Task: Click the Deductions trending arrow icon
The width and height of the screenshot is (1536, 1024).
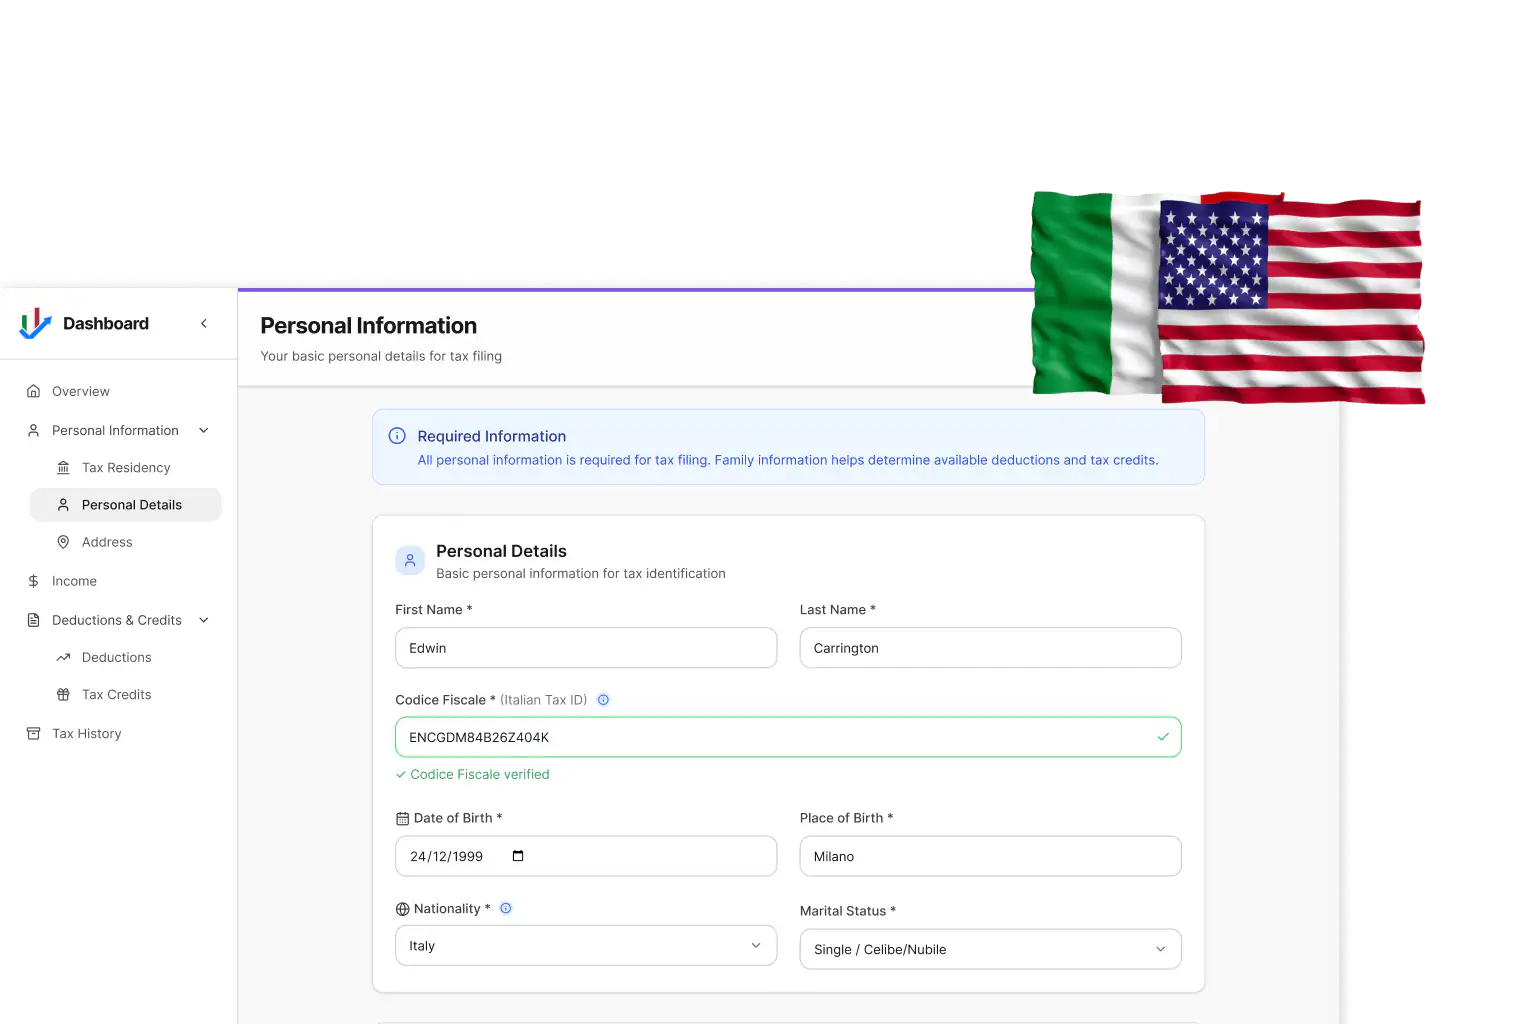Action: click(63, 657)
